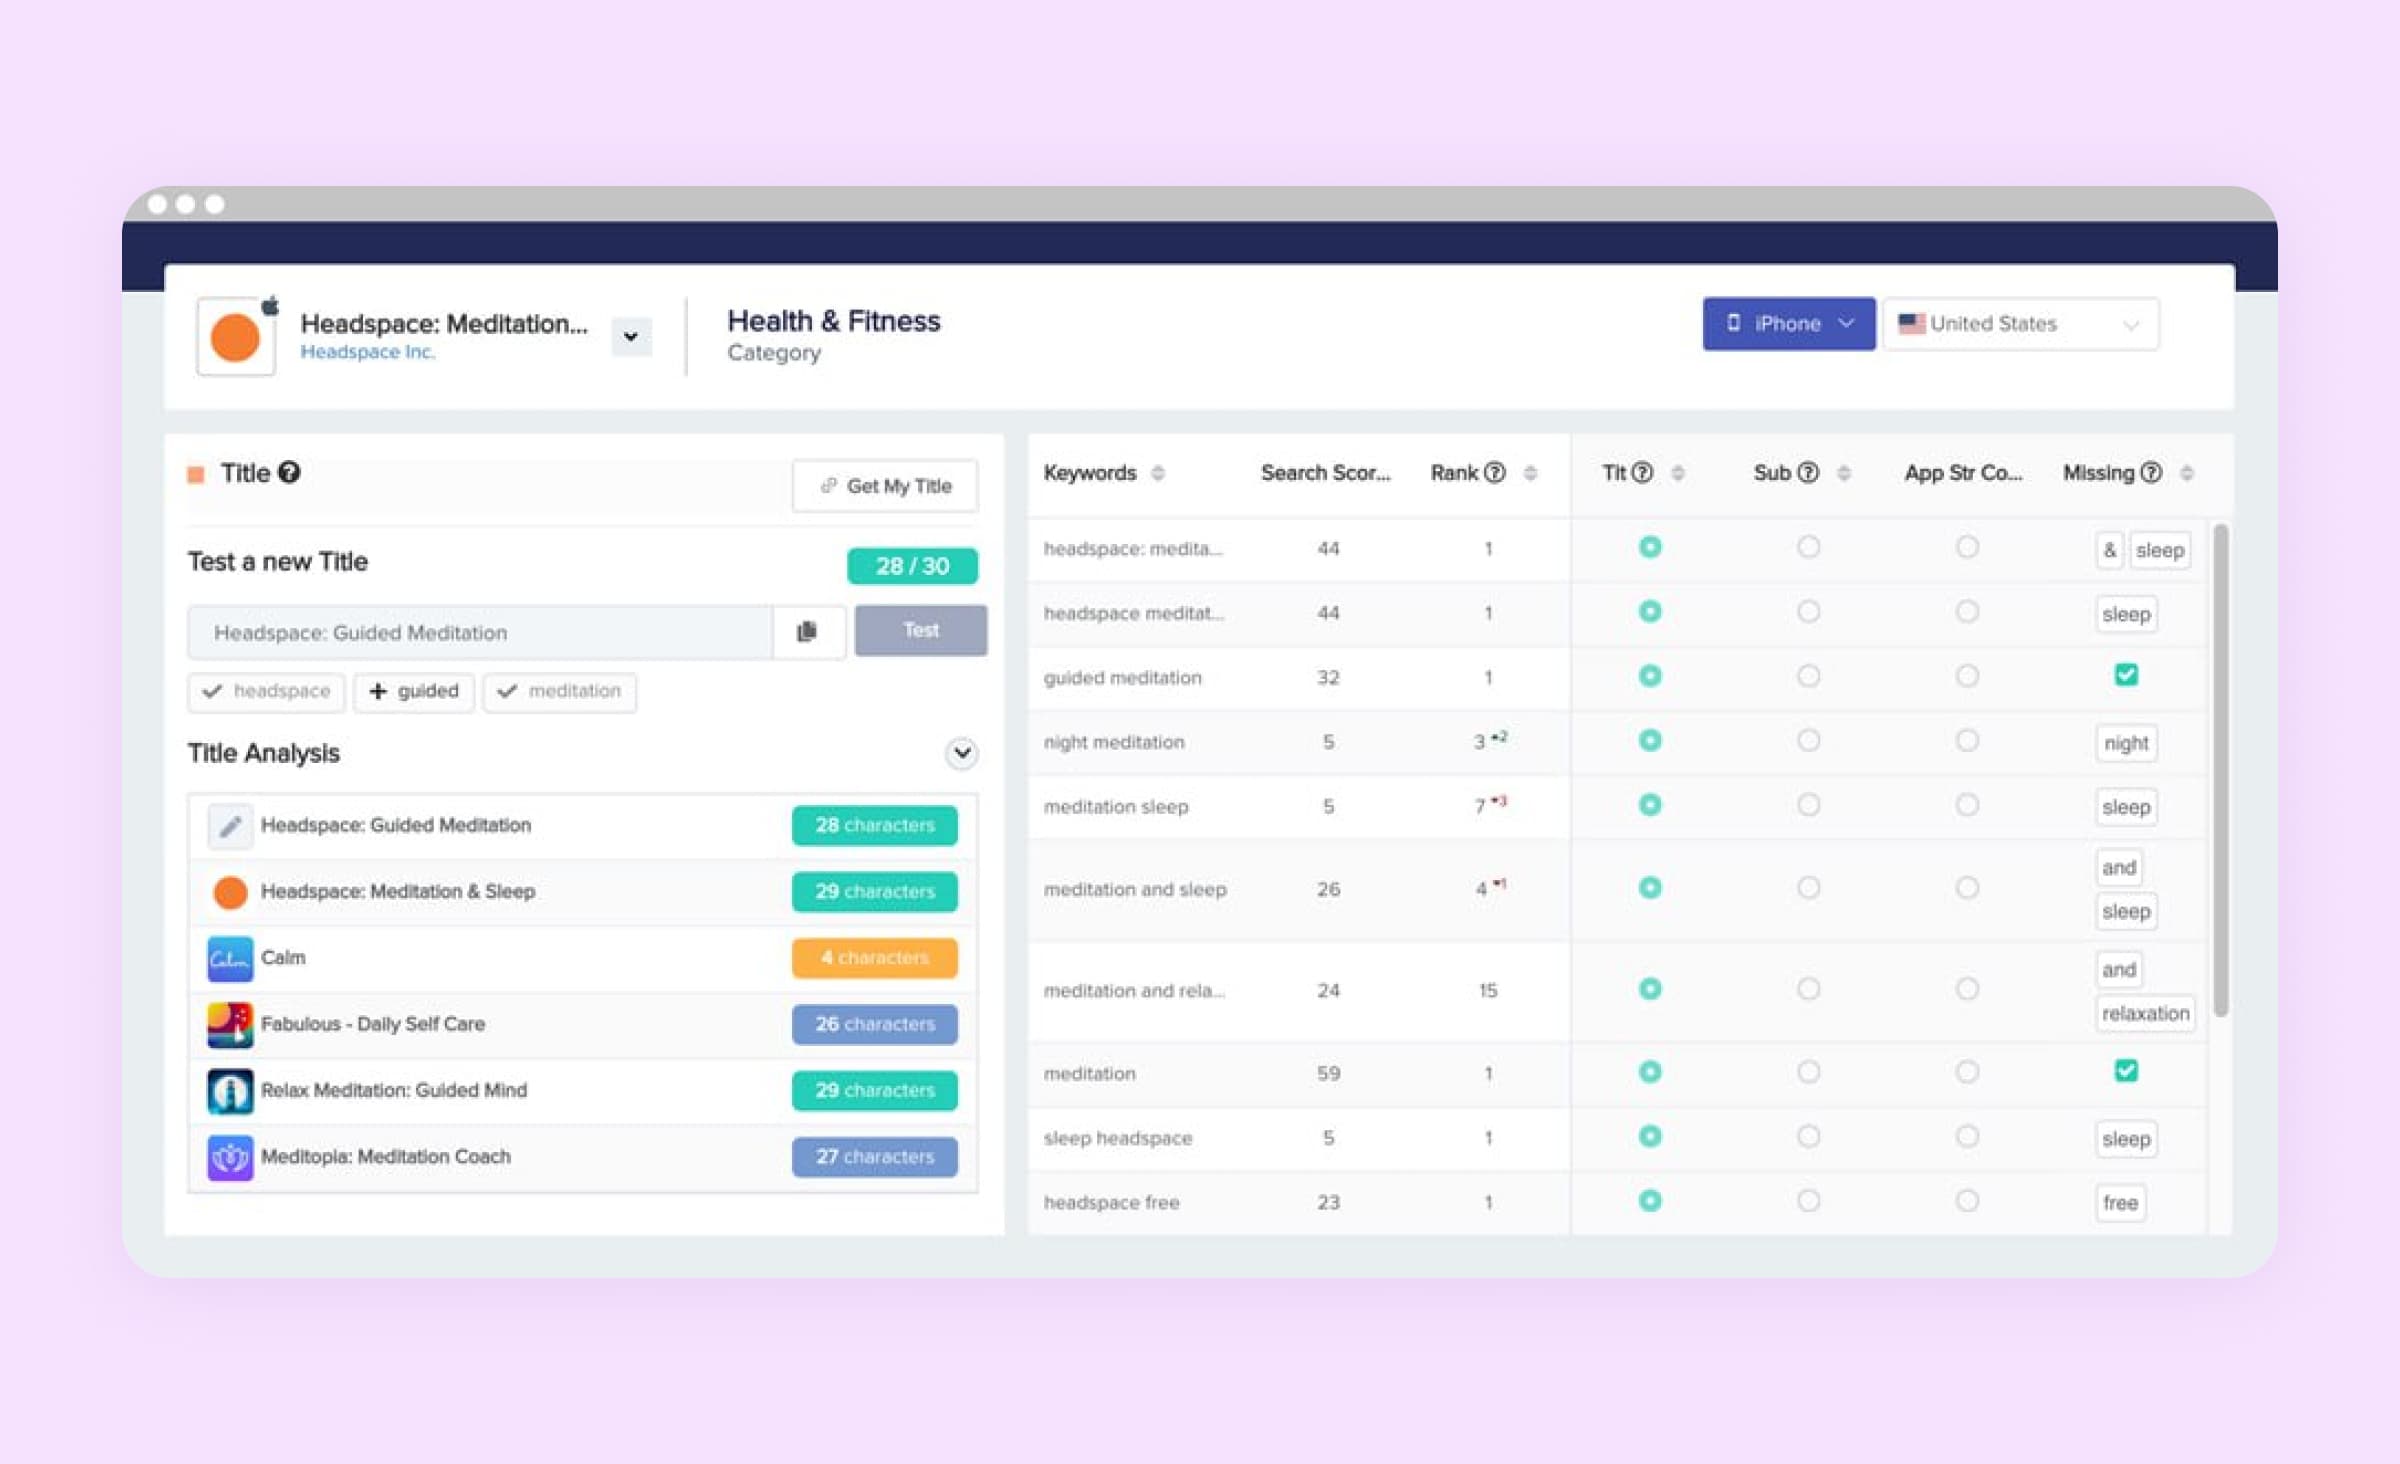This screenshot has height=1464, width=2400.
Task: Sort by the Sub column arrows
Action: [1844, 473]
